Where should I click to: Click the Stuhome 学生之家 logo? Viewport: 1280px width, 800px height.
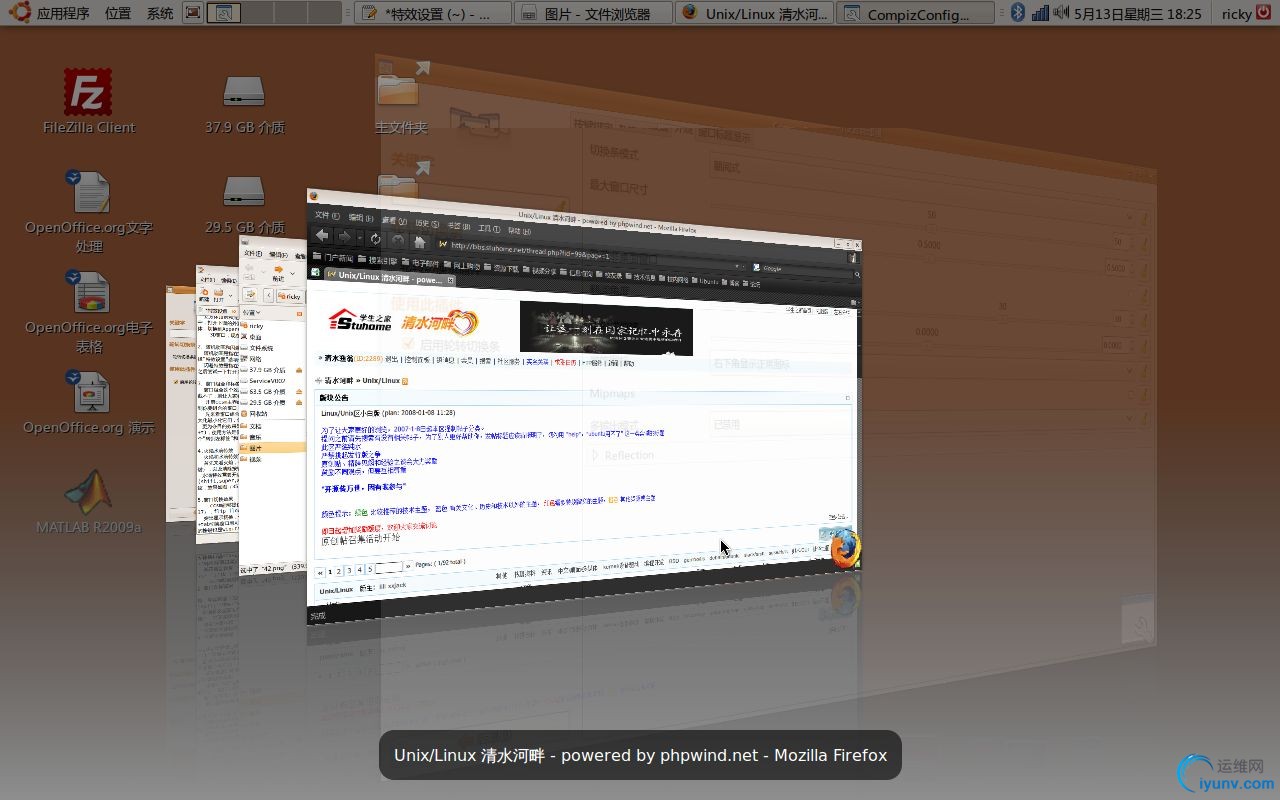click(x=360, y=320)
